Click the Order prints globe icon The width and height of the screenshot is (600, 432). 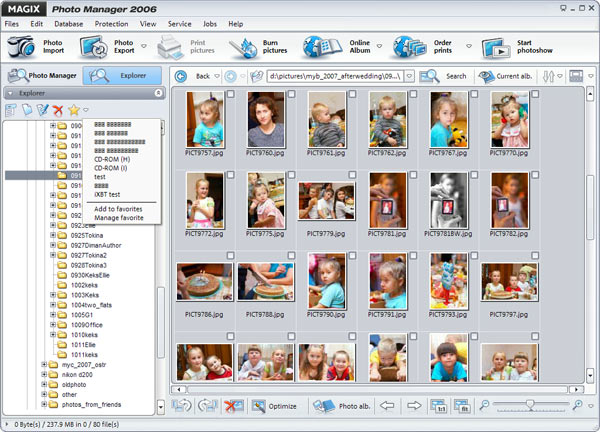[x=410, y=47]
